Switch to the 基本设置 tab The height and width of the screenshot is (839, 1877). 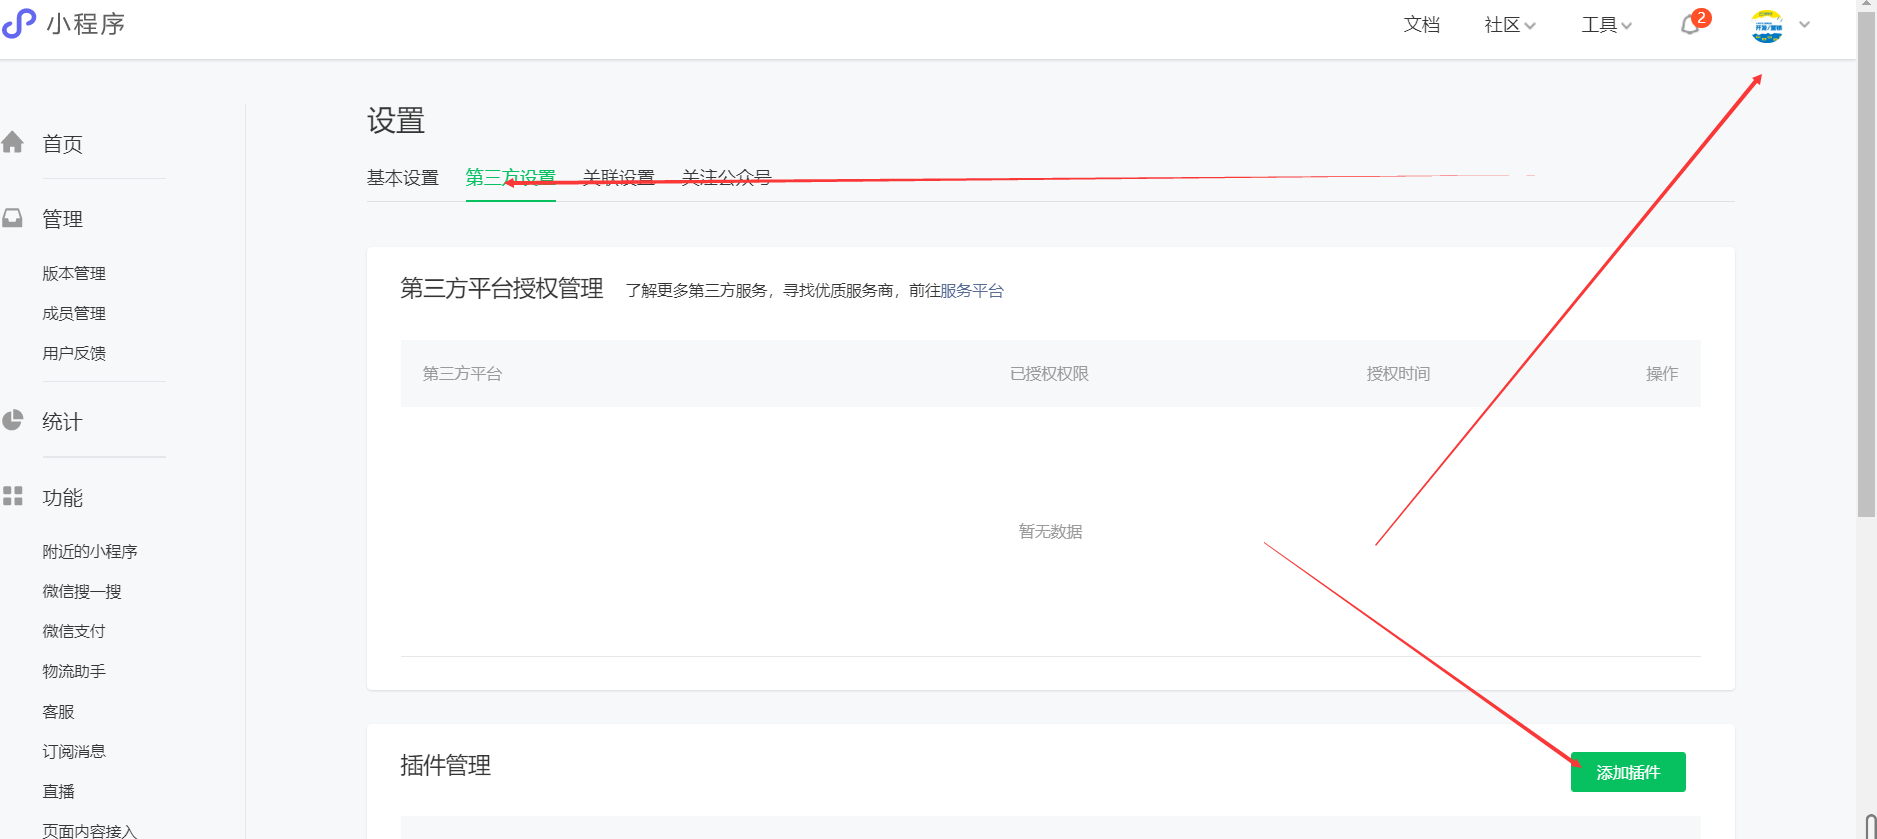[402, 178]
